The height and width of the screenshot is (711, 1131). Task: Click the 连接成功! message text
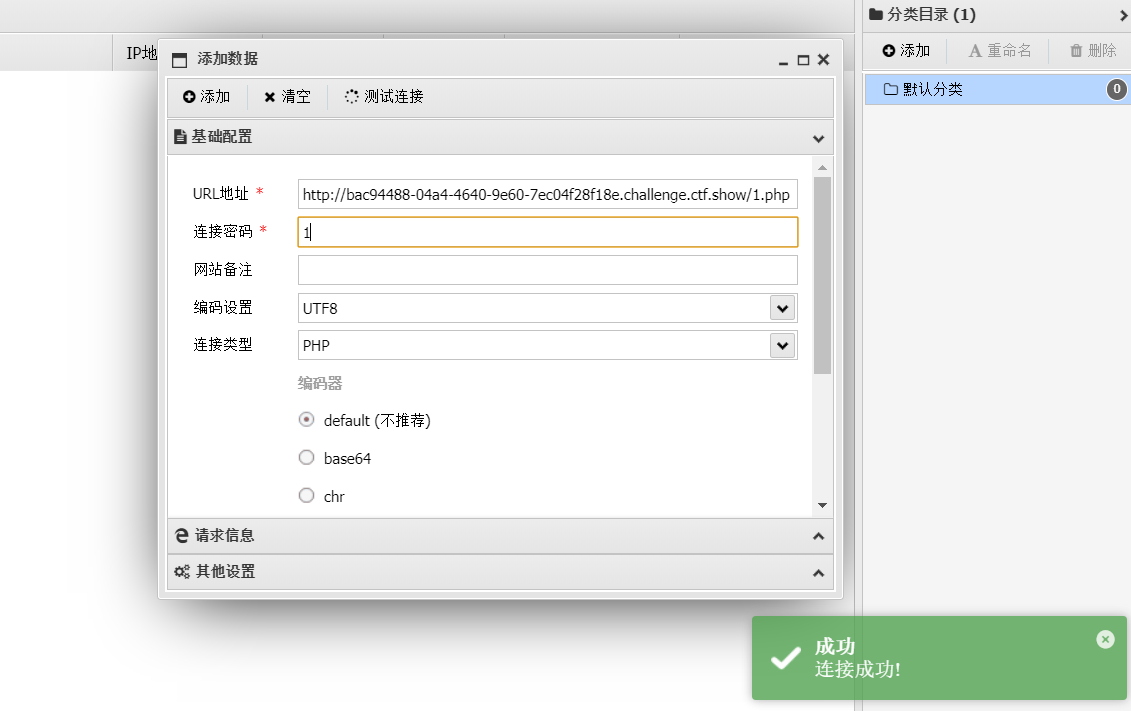[858, 670]
